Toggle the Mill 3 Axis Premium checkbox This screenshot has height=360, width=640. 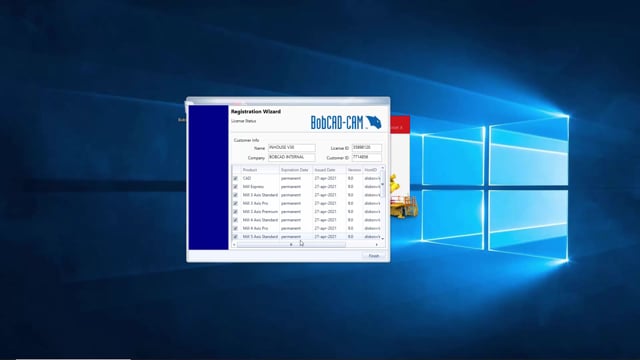coord(236,212)
